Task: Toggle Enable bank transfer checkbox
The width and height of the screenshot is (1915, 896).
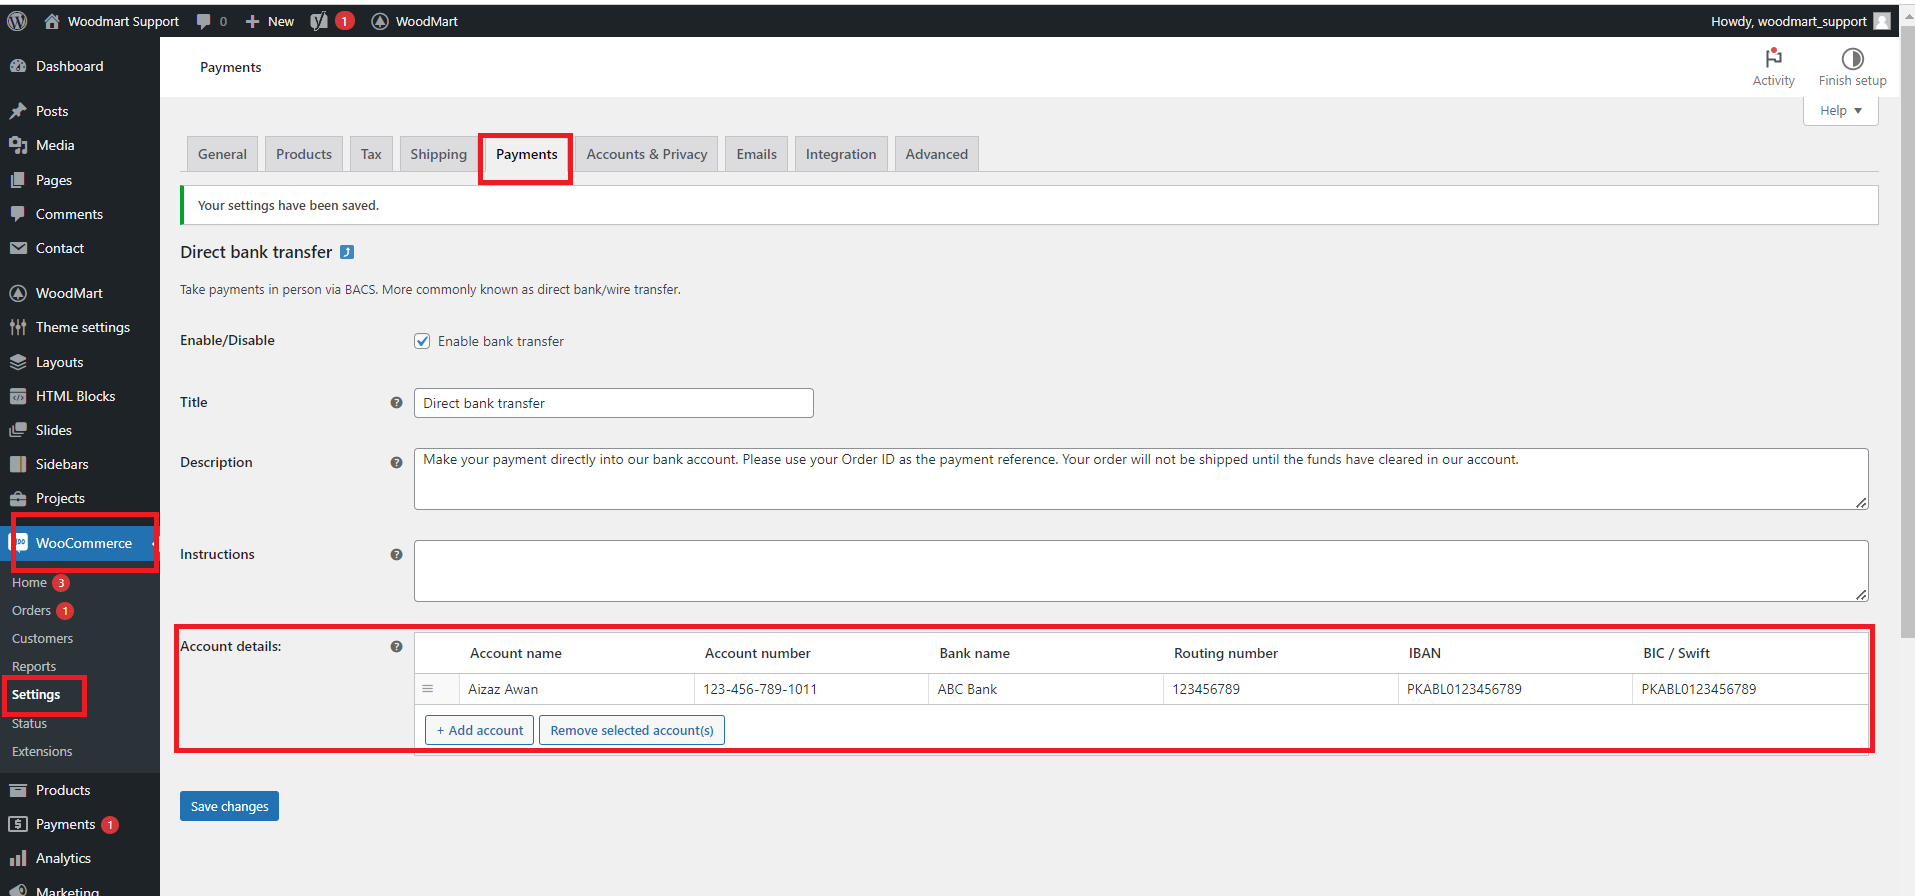Action: click(x=422, y=341)
